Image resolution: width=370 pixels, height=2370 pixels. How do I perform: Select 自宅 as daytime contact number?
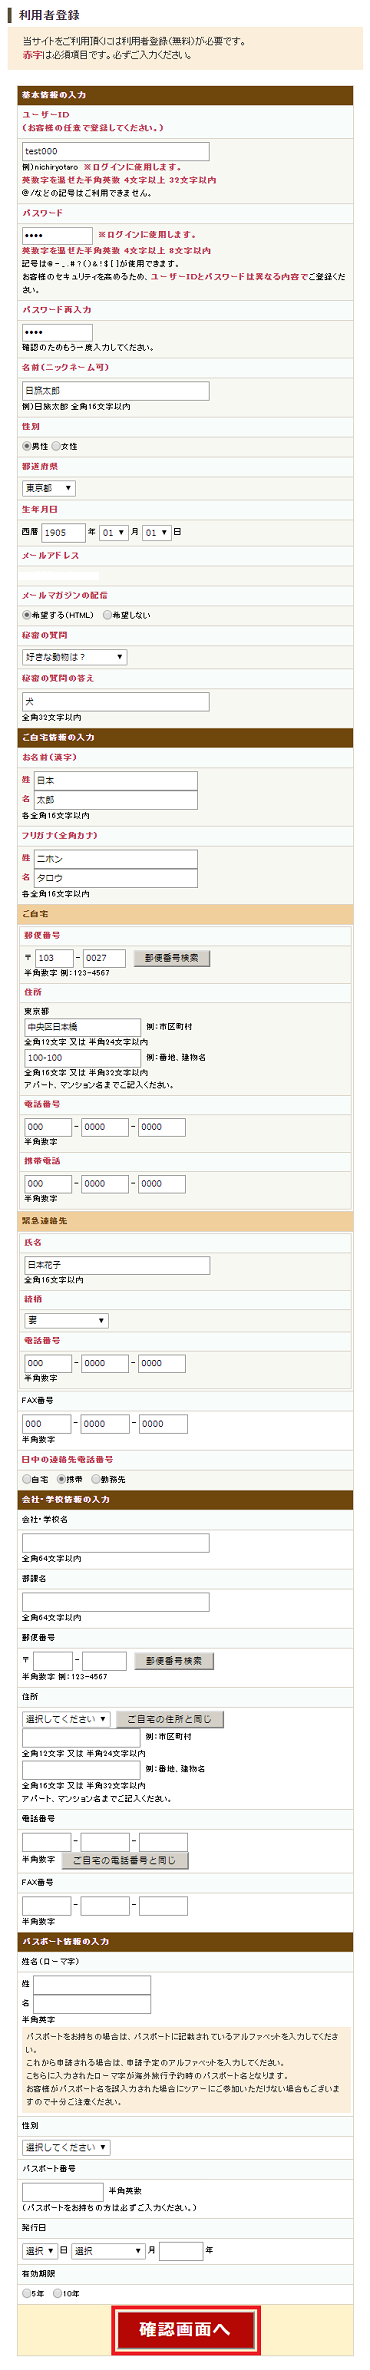[x=27, y=1479]
